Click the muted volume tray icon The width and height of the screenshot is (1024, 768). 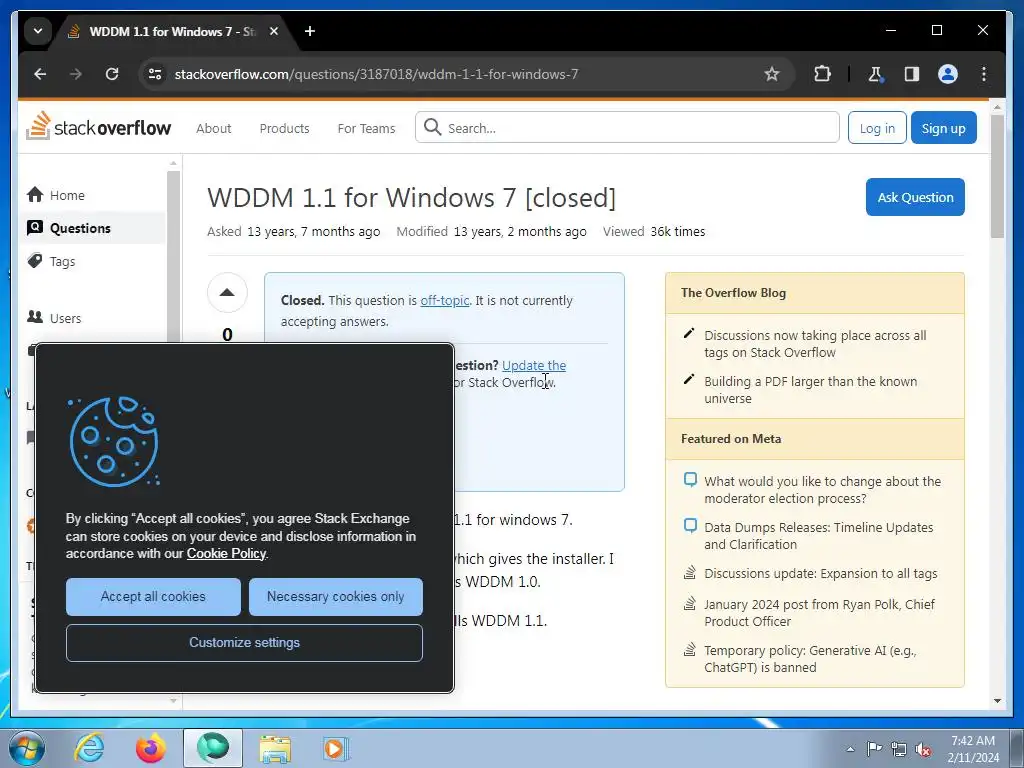pos(923,749)
